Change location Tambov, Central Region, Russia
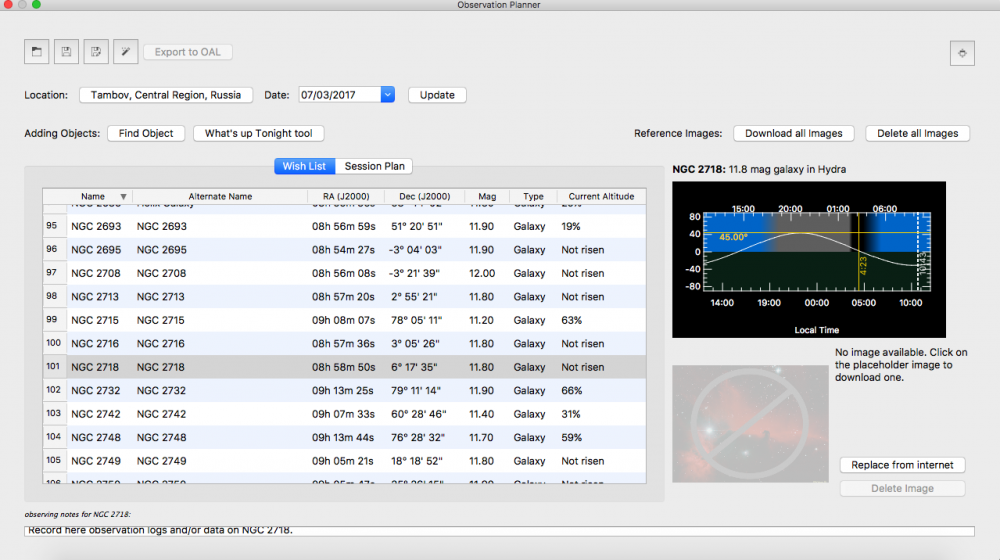Screen dimensions: 1000x560 pyautogui.click(x=166, y=95)
